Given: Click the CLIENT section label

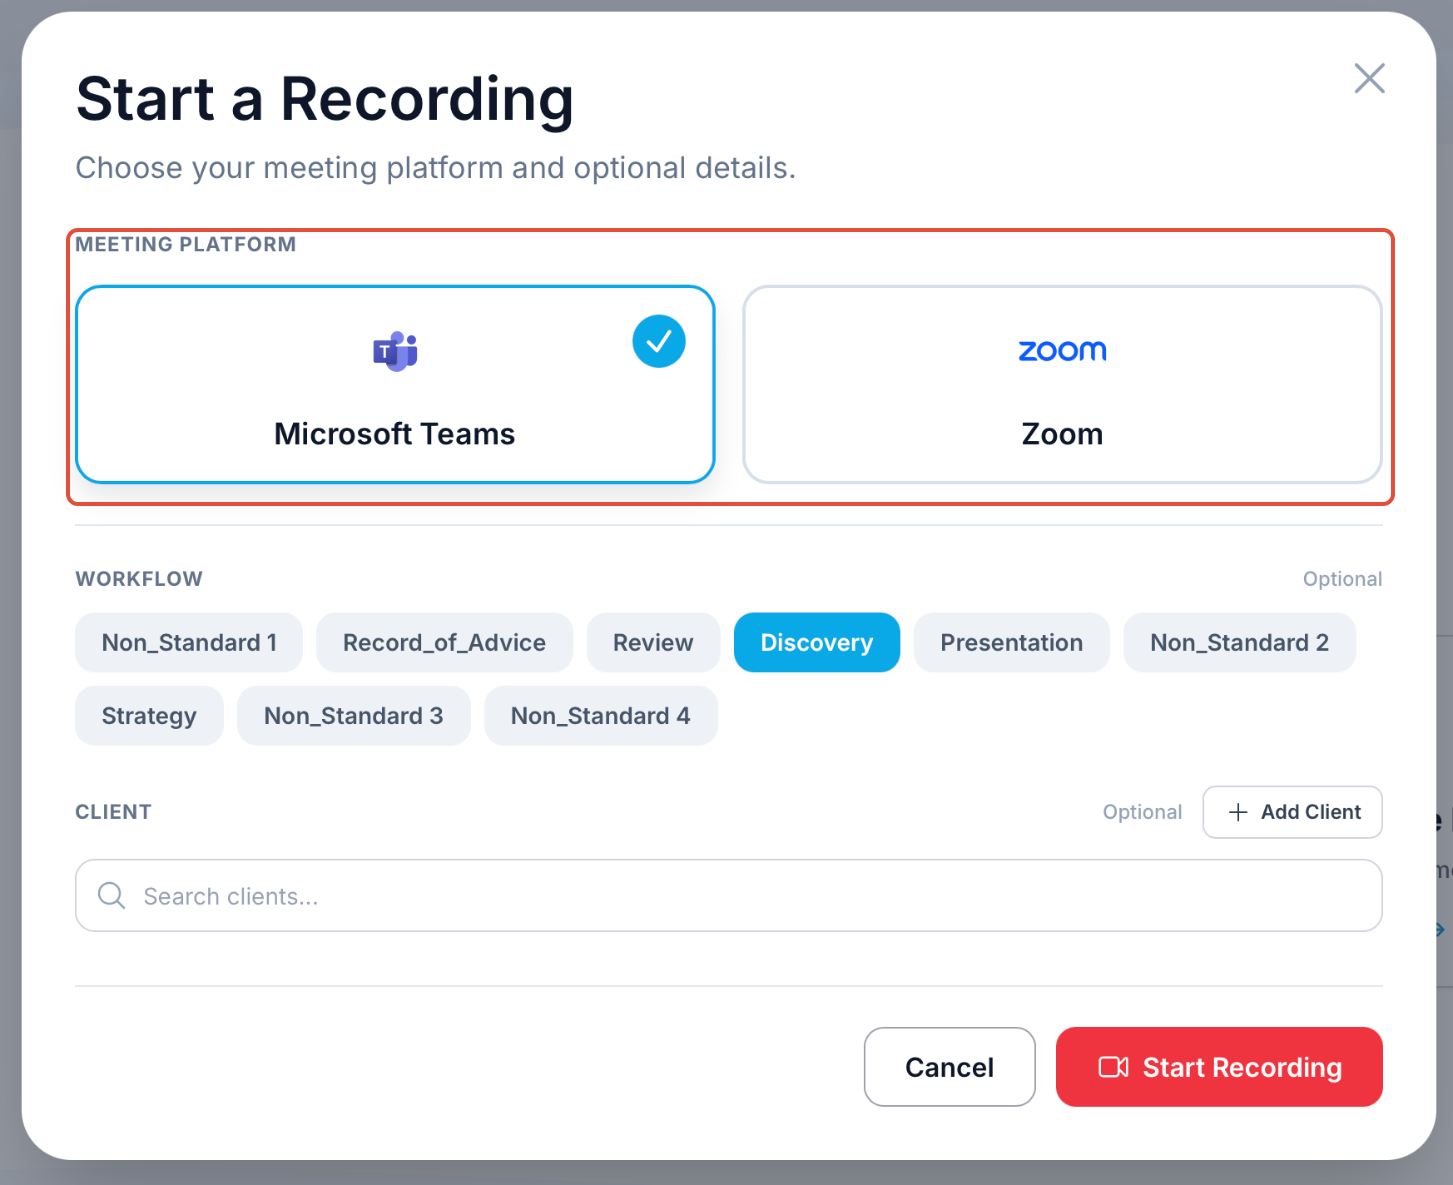Looking at the screenshot, I should click(x=114, y=812).
